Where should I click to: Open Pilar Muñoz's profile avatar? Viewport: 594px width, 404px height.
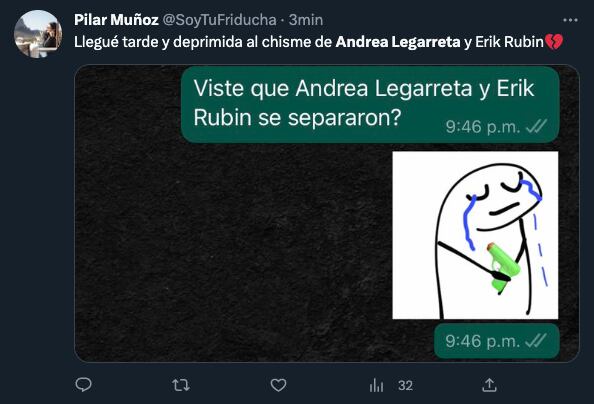pyautogui.click(x=38, y=34)
